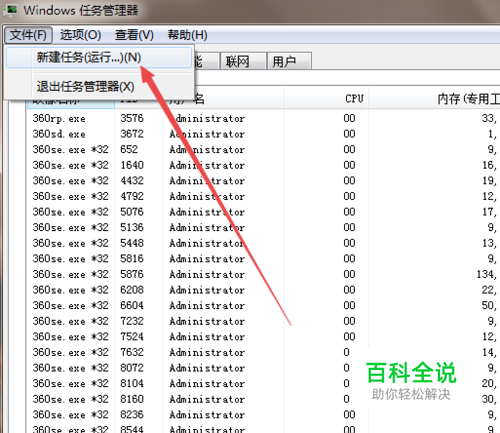Switch to the 联网 tab
The image size is (500, 433).
[243, 61]
